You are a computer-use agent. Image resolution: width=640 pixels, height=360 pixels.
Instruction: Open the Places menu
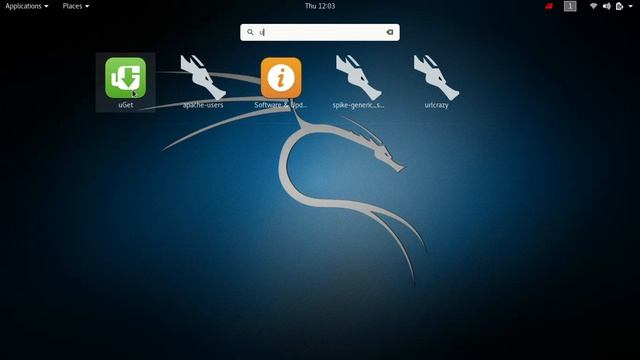tap(76, 6)
